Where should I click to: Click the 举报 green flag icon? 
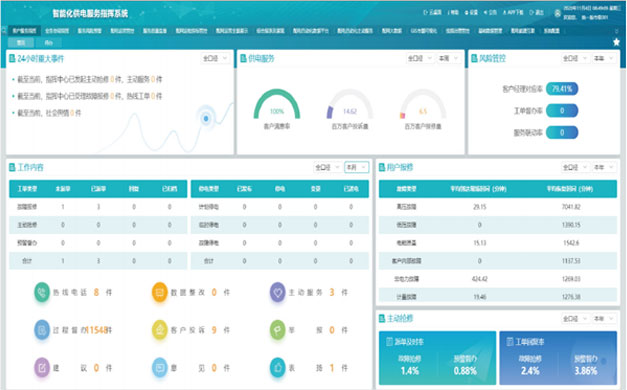click(x=278, y=330)
